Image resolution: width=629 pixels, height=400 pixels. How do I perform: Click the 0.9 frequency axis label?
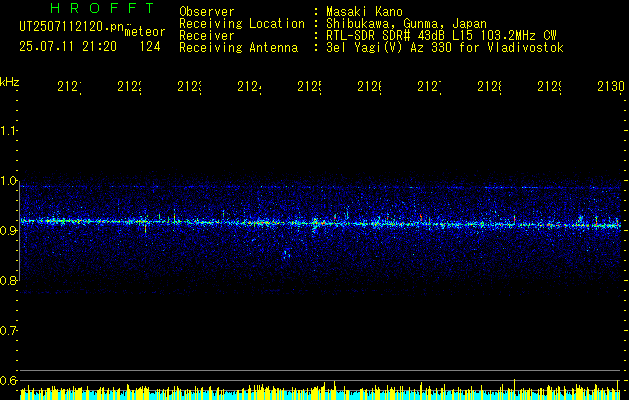click(8, 230)
